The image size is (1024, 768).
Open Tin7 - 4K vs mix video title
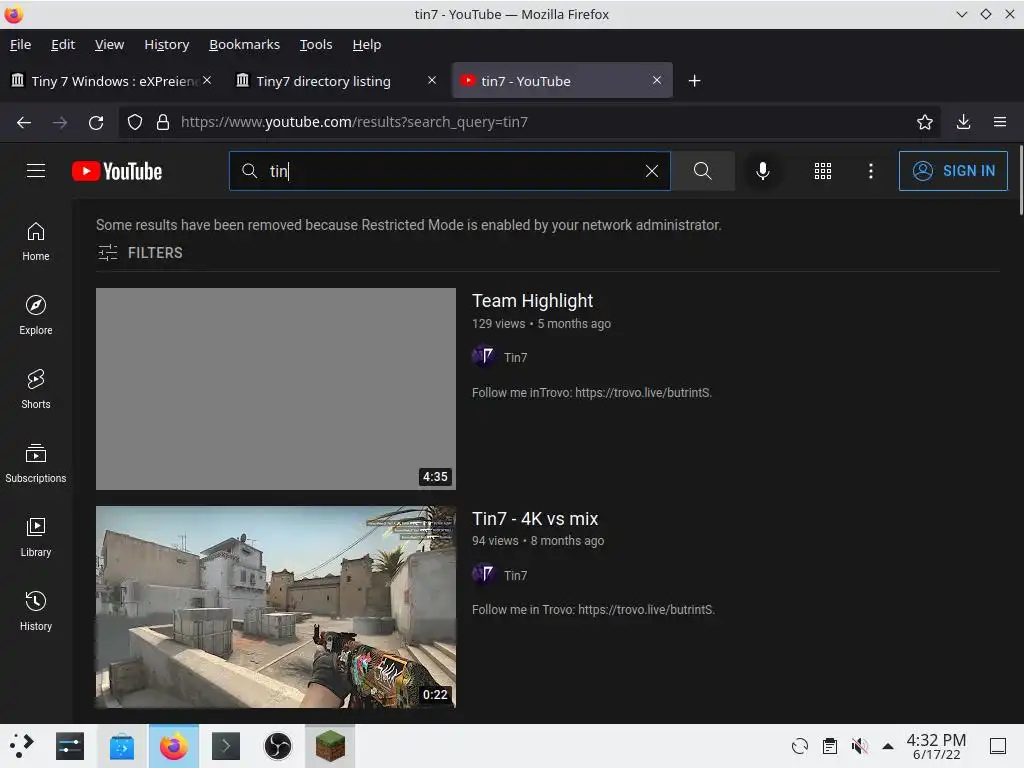tap(535, 519)
